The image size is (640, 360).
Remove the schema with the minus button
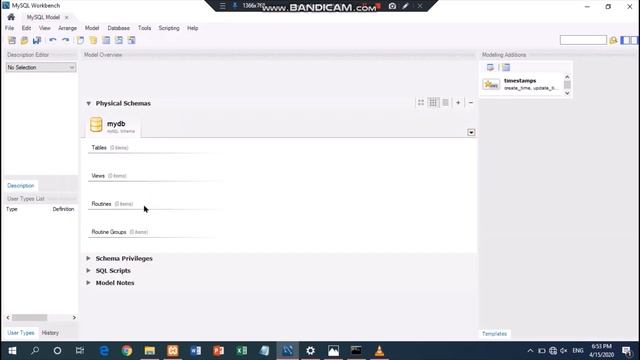click(471, 103)
